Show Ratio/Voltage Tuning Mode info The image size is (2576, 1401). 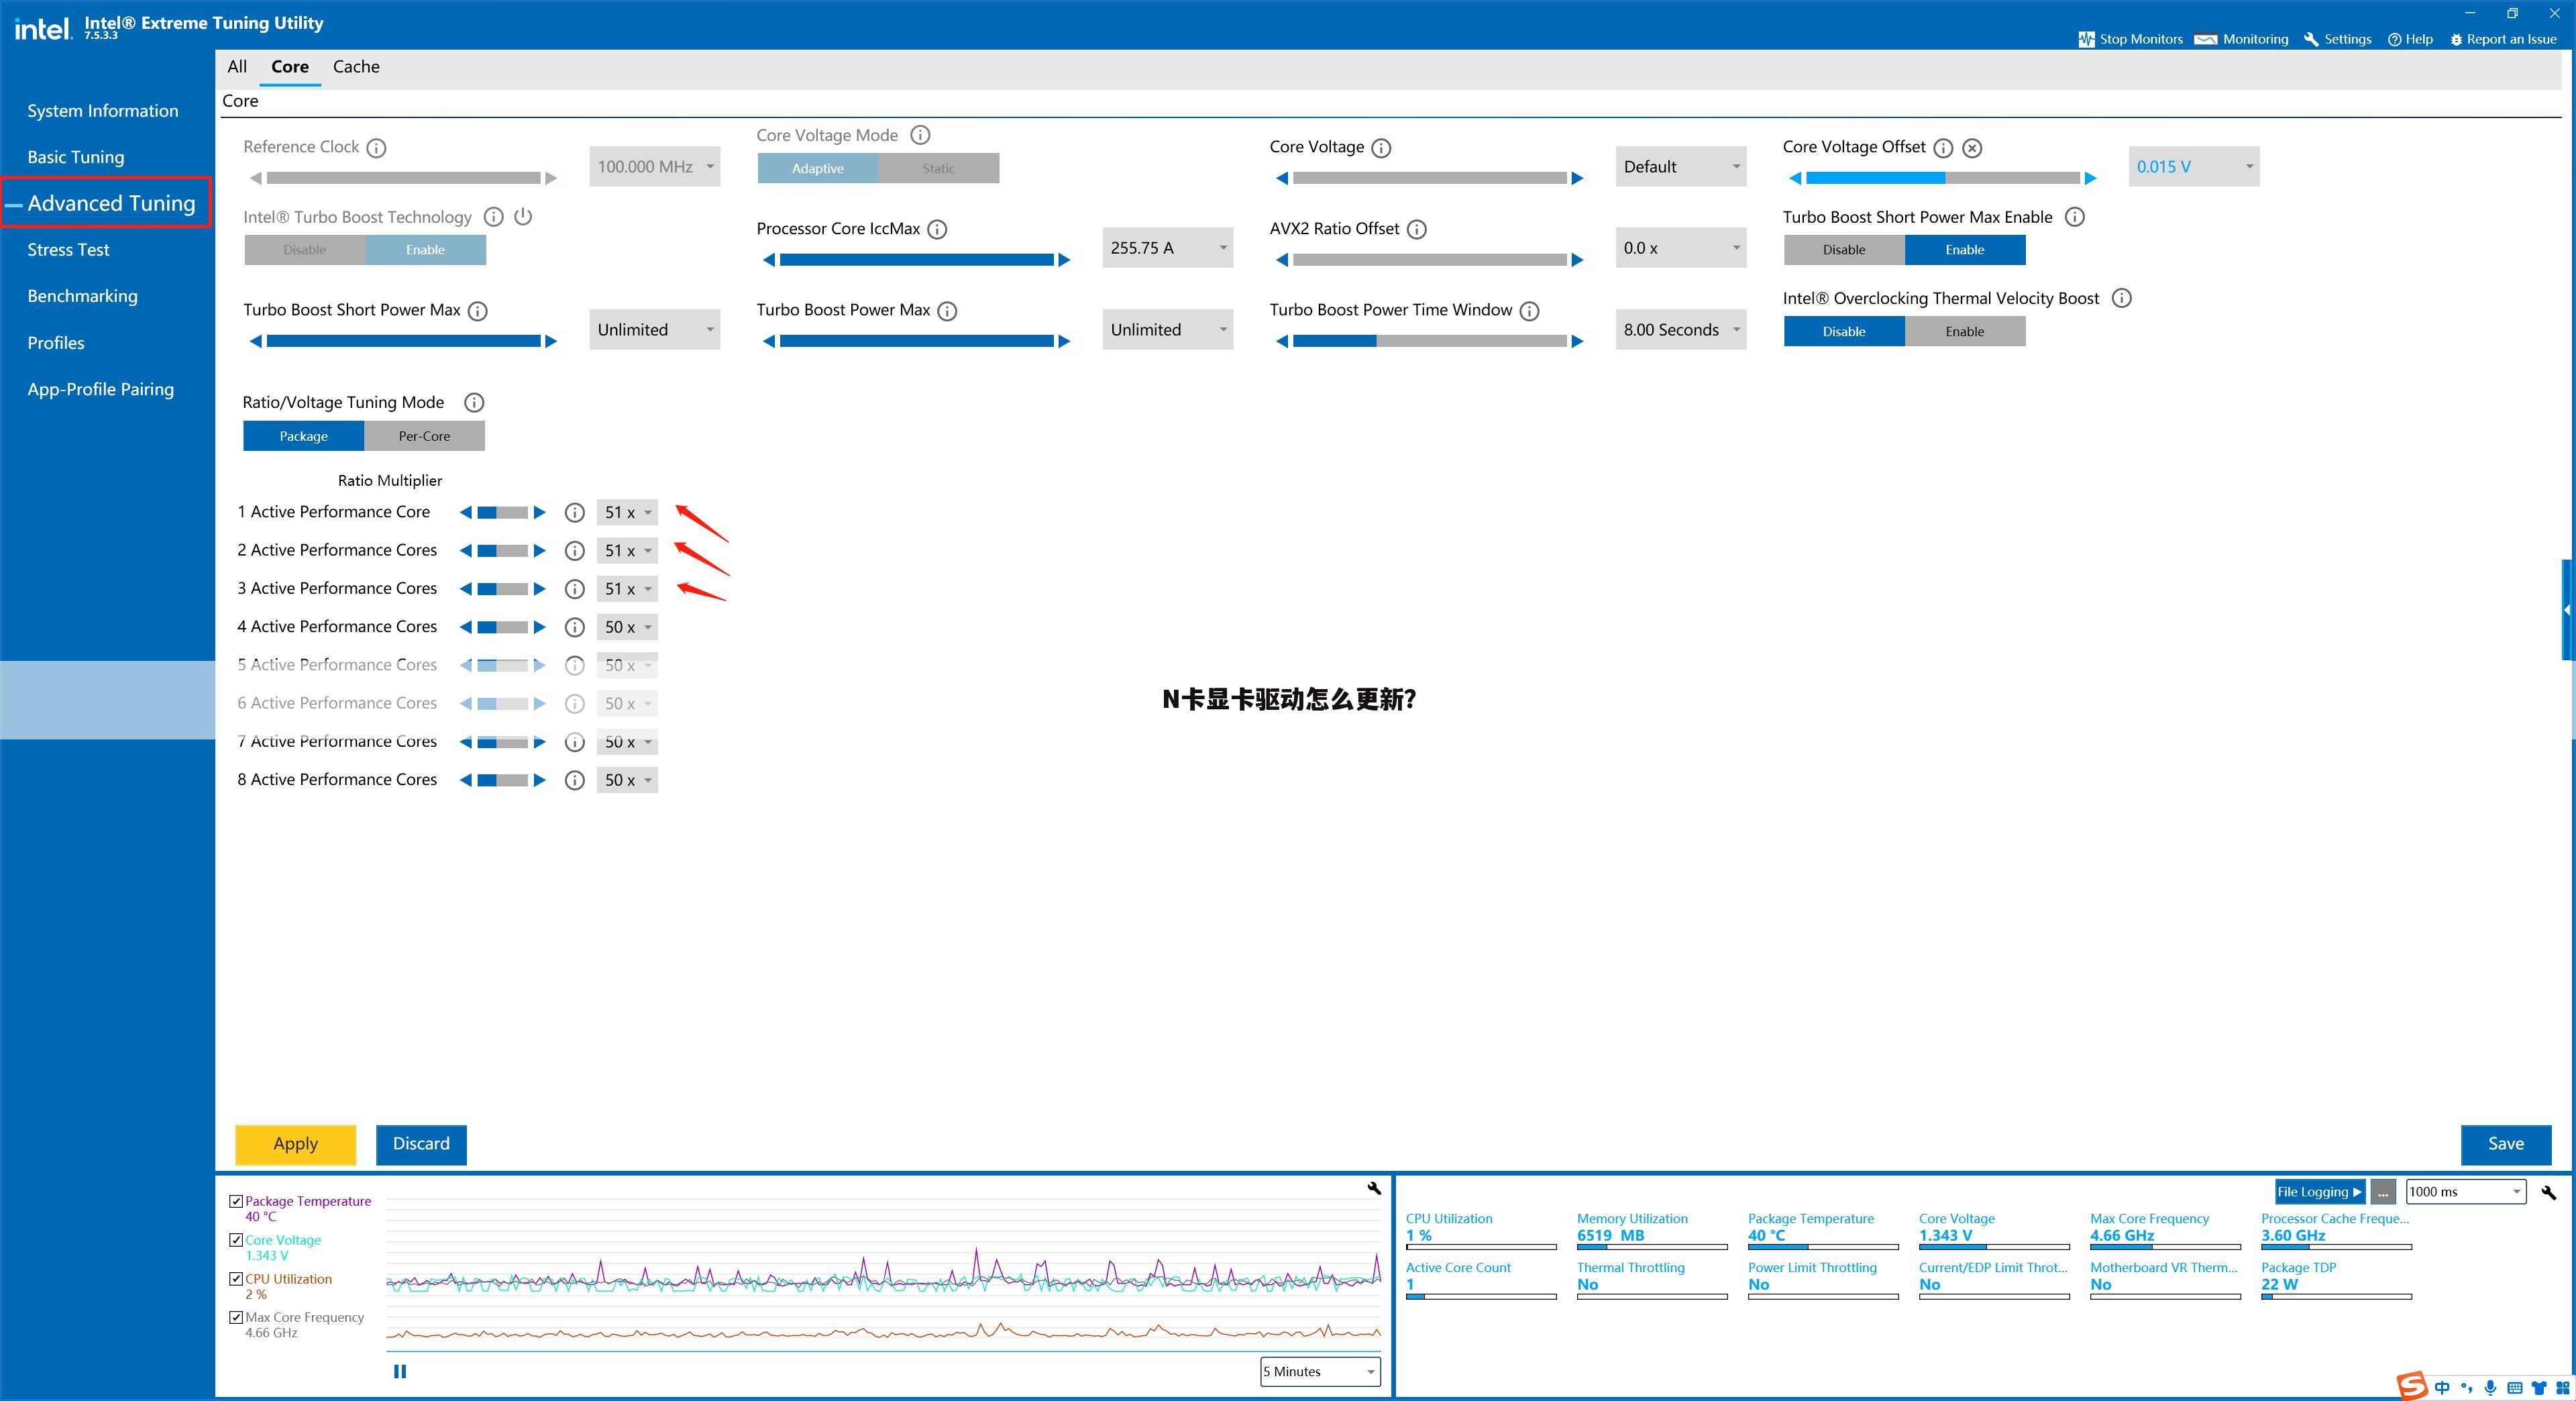(x=474, y=402)
